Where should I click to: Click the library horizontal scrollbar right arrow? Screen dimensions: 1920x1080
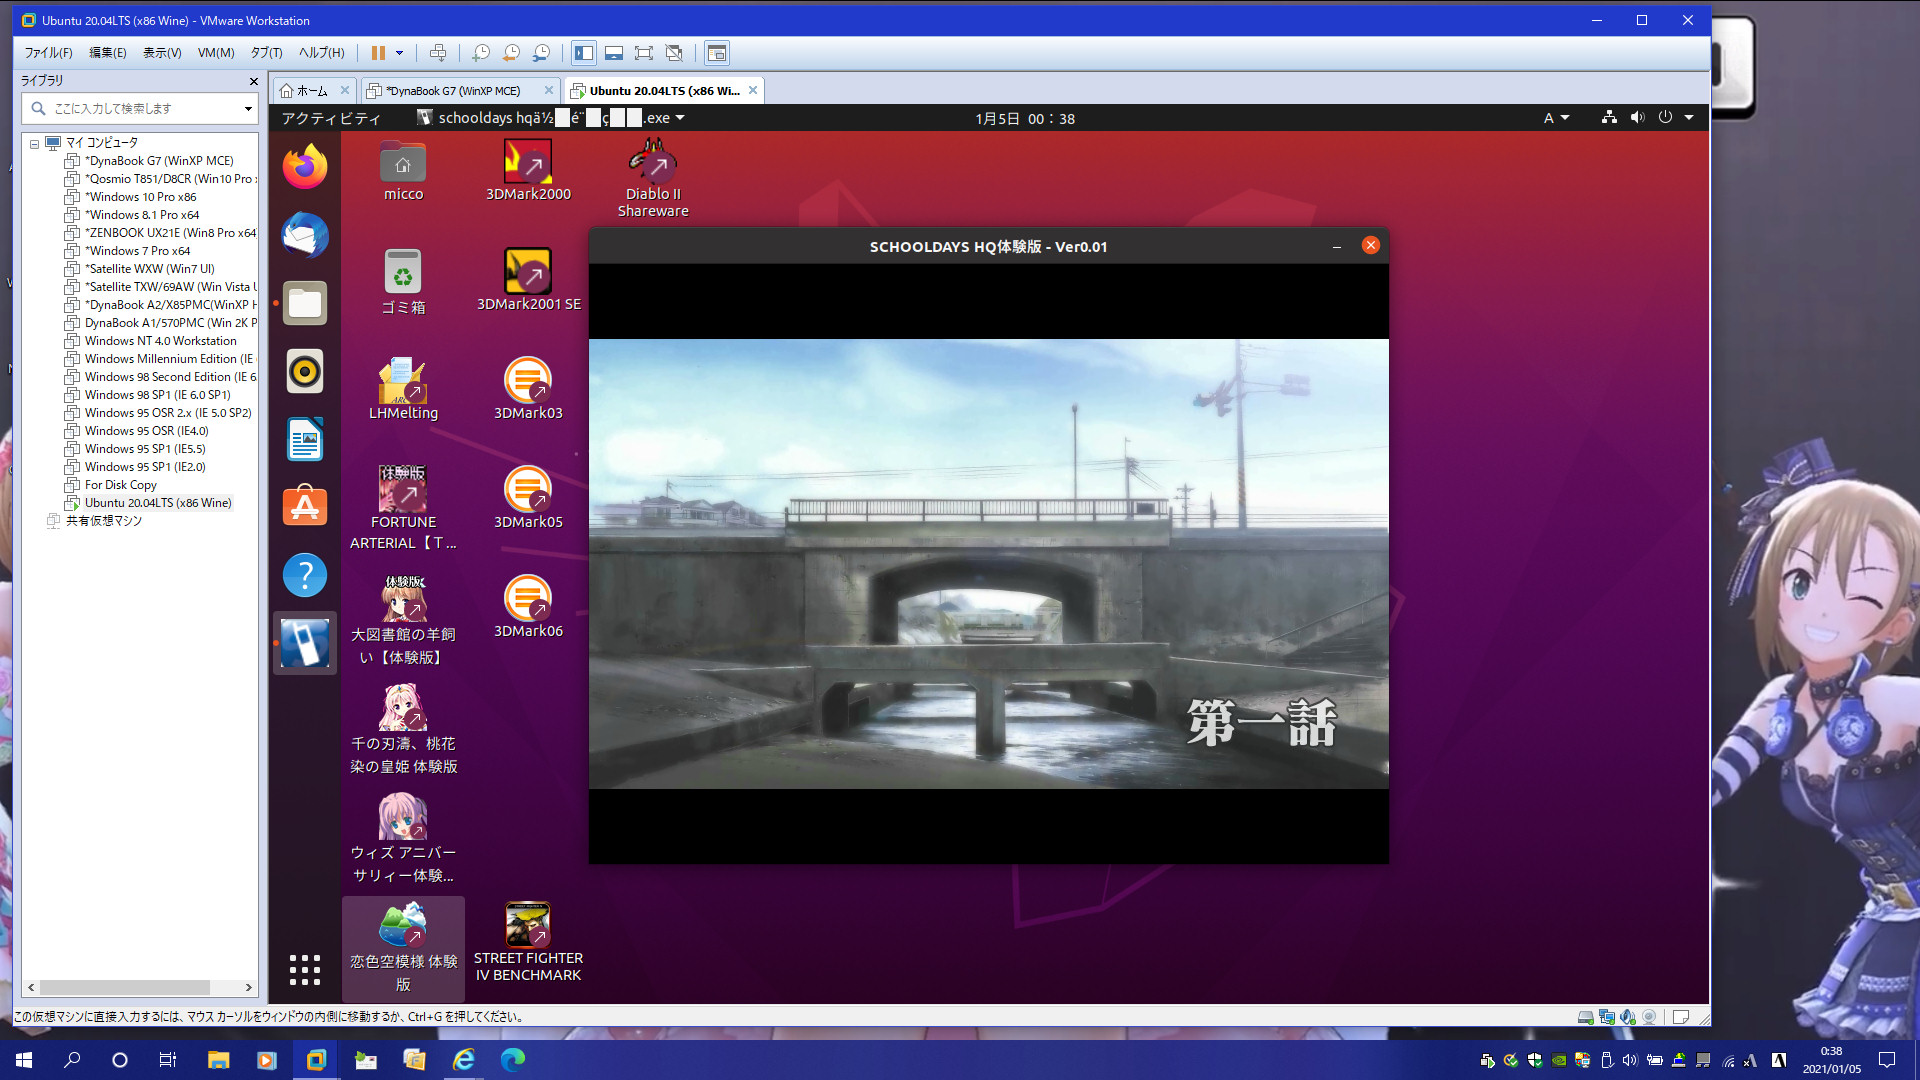pos(248,987)
